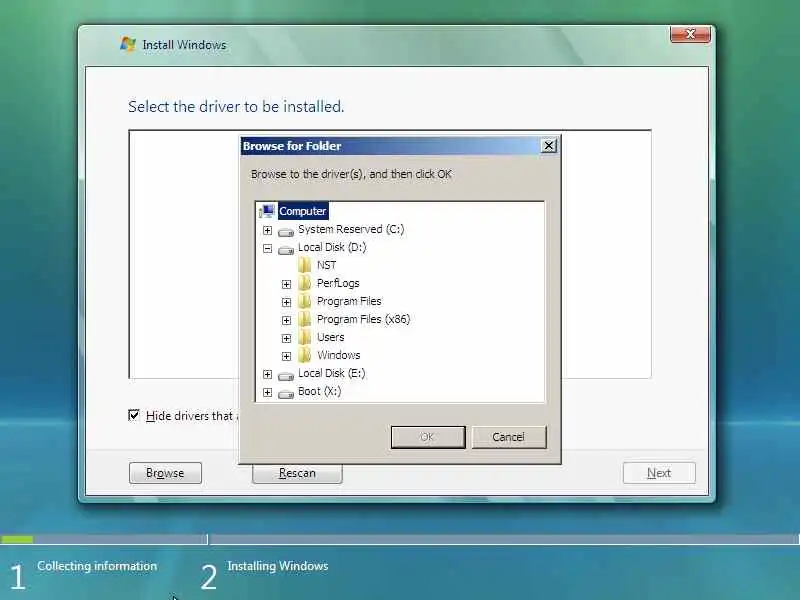Collapse Local Disk (D:) tree node

coord(267,248)
